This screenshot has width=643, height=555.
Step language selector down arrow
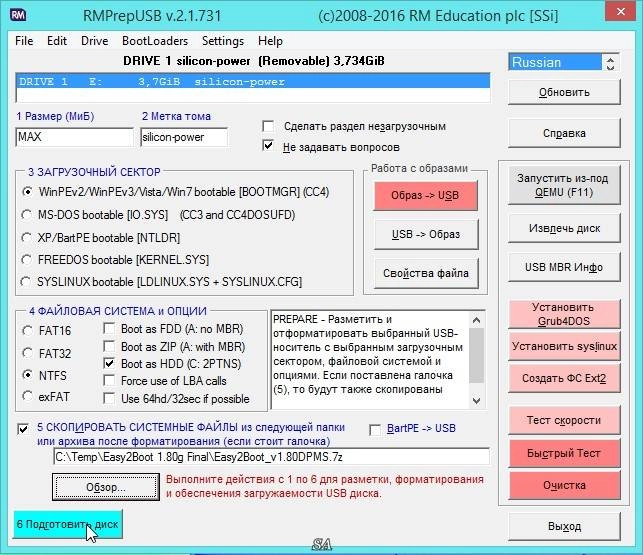pyautogui.click(x=610, y=66)
